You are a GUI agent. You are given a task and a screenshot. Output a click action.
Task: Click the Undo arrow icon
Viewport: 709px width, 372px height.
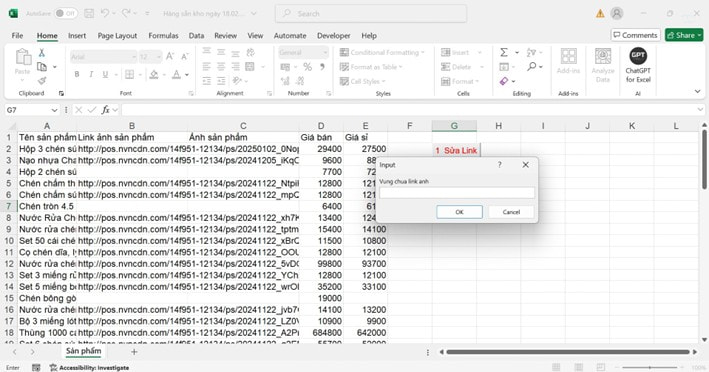click(105, 14)
